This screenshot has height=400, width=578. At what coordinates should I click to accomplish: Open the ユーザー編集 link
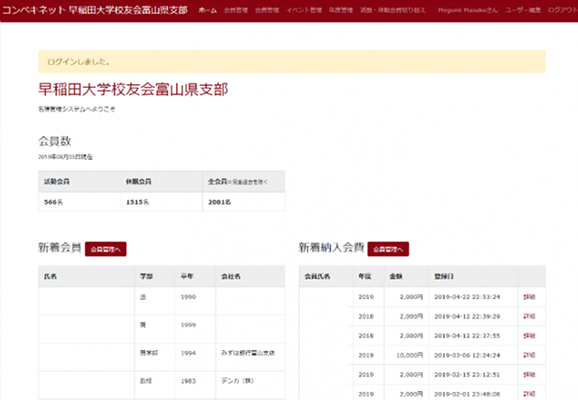coord(523,10)
